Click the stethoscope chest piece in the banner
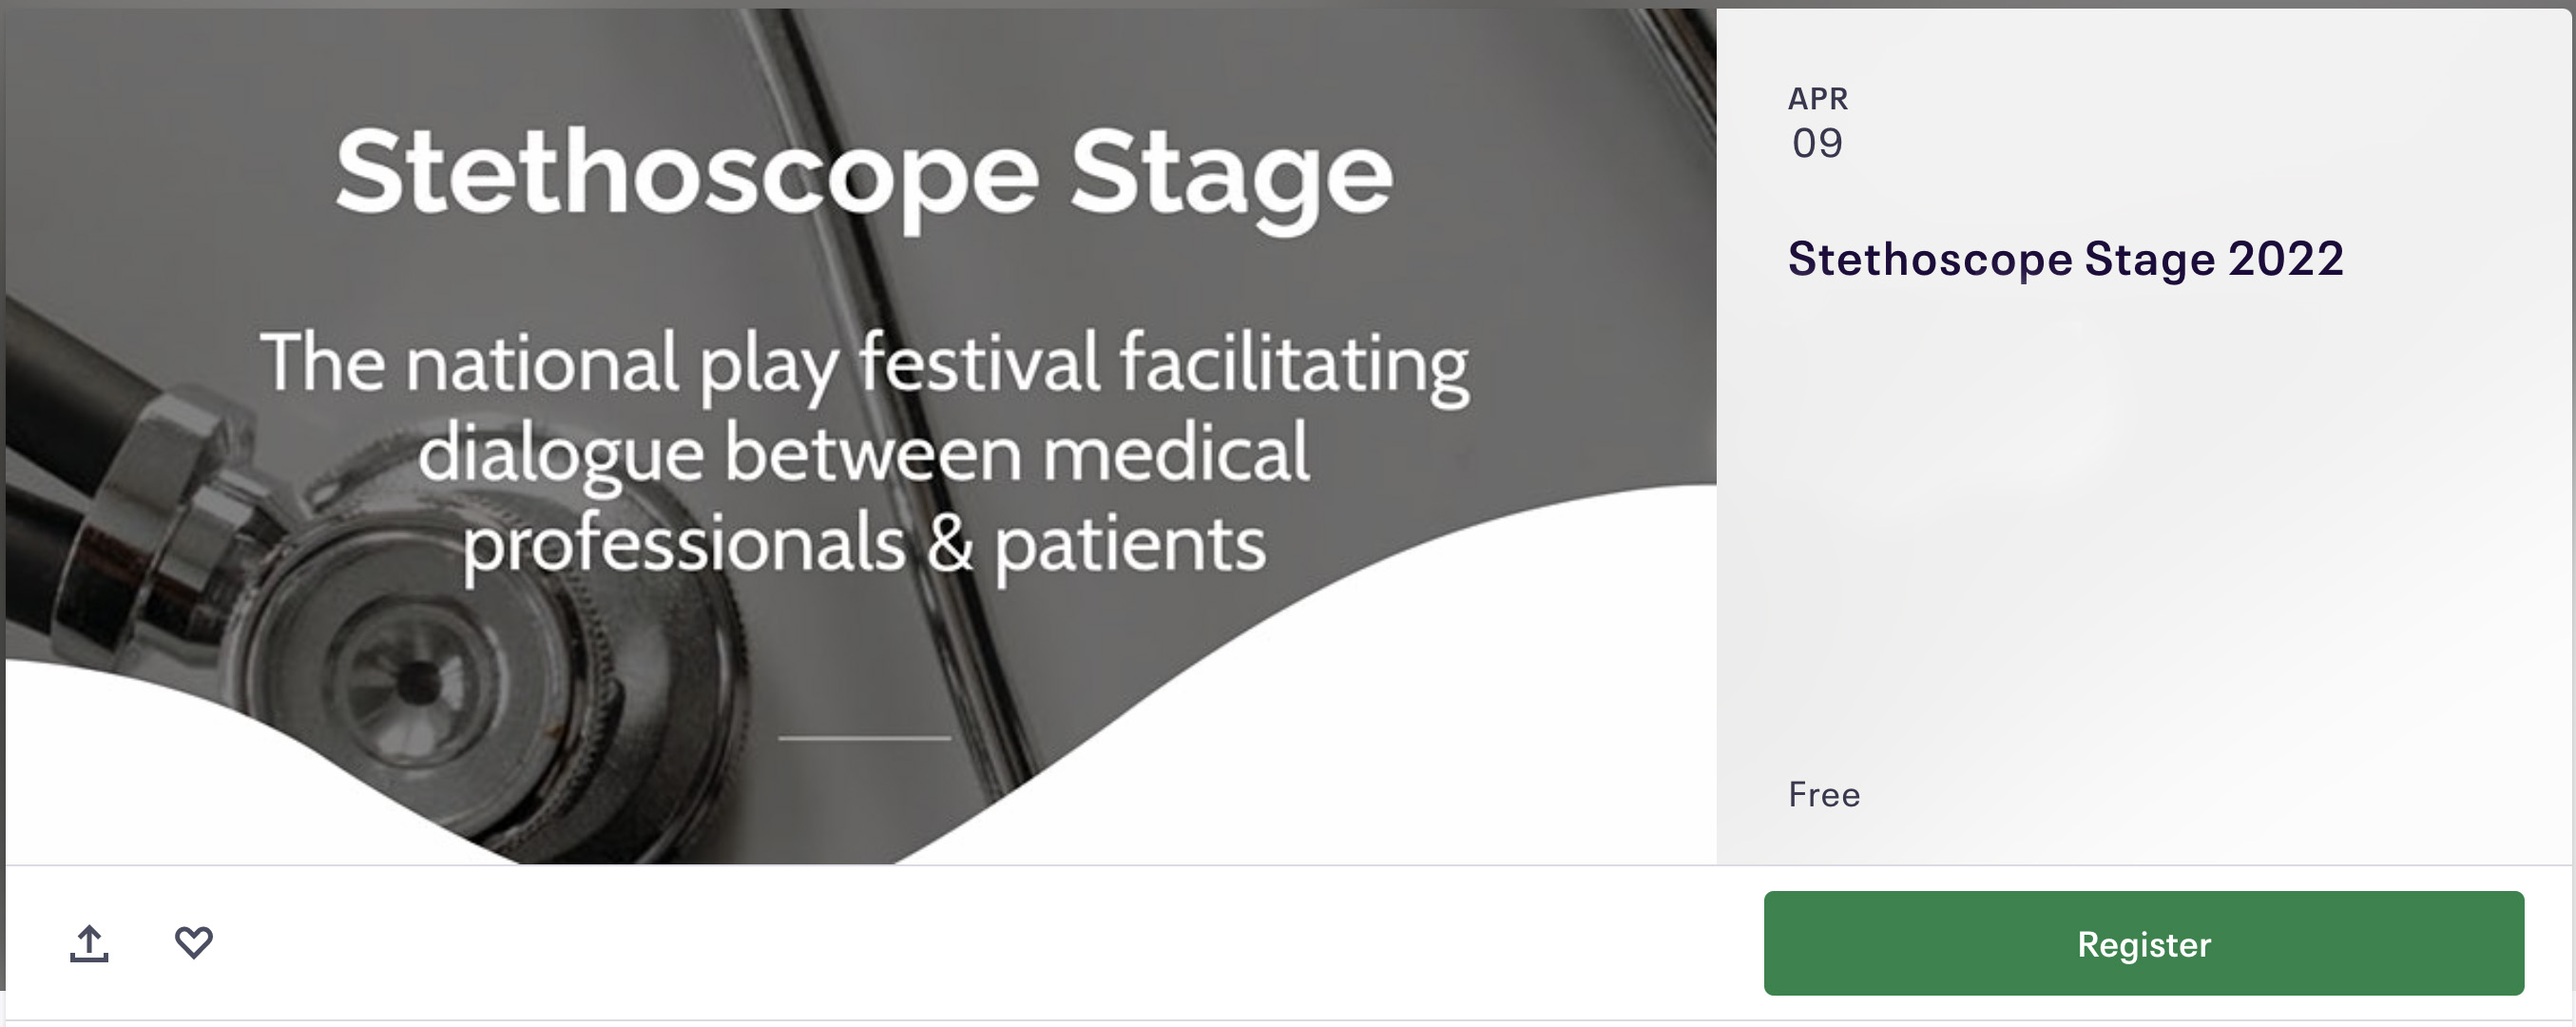Image resolution: width=2576 pixels, height=1027 pixels. (420, 680)
